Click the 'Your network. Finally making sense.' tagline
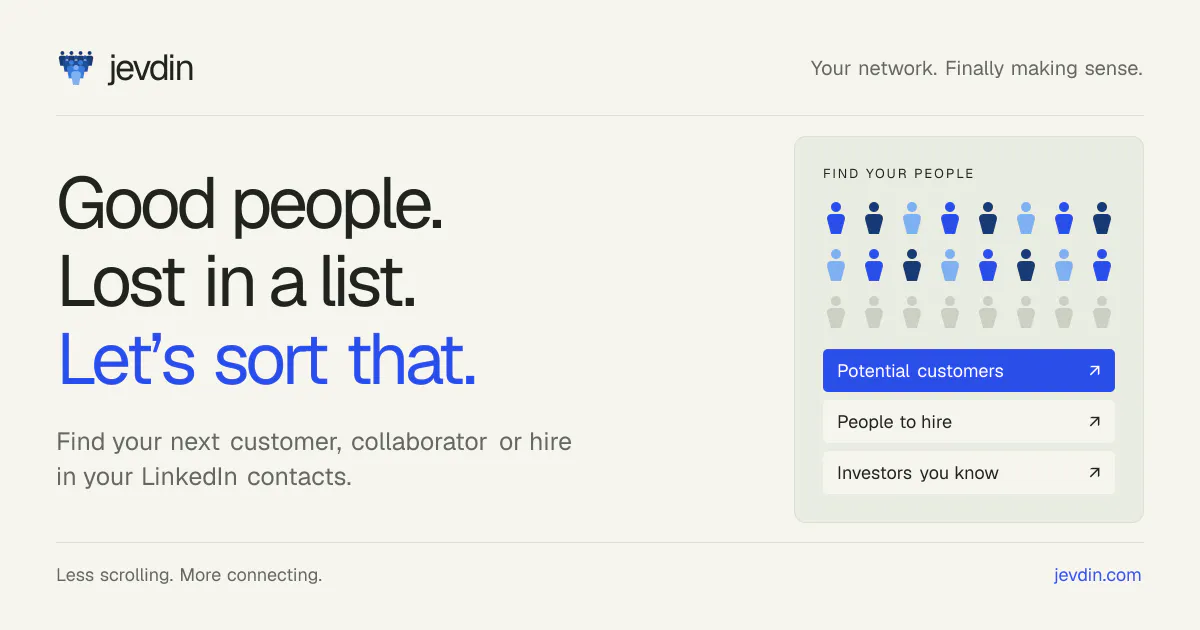 (976, 69)
